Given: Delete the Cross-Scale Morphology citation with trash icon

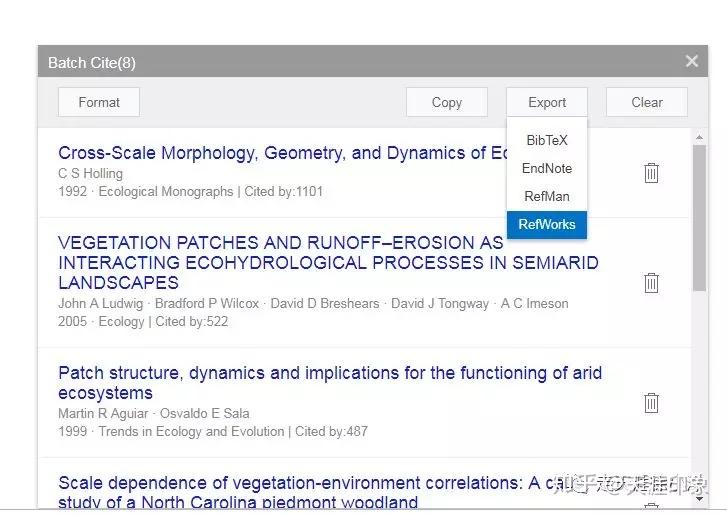Looking at the screenshot, I should pyautogui.click(x=651, y=173).
